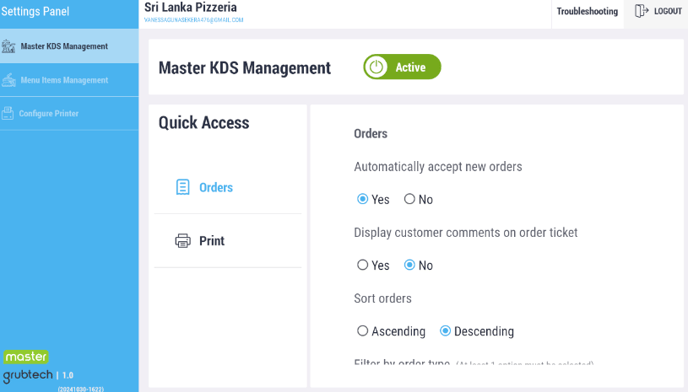This screenshot has width=688, height=392.
Task: Click the Master KDS Management page heading
Action: point(245,68)
